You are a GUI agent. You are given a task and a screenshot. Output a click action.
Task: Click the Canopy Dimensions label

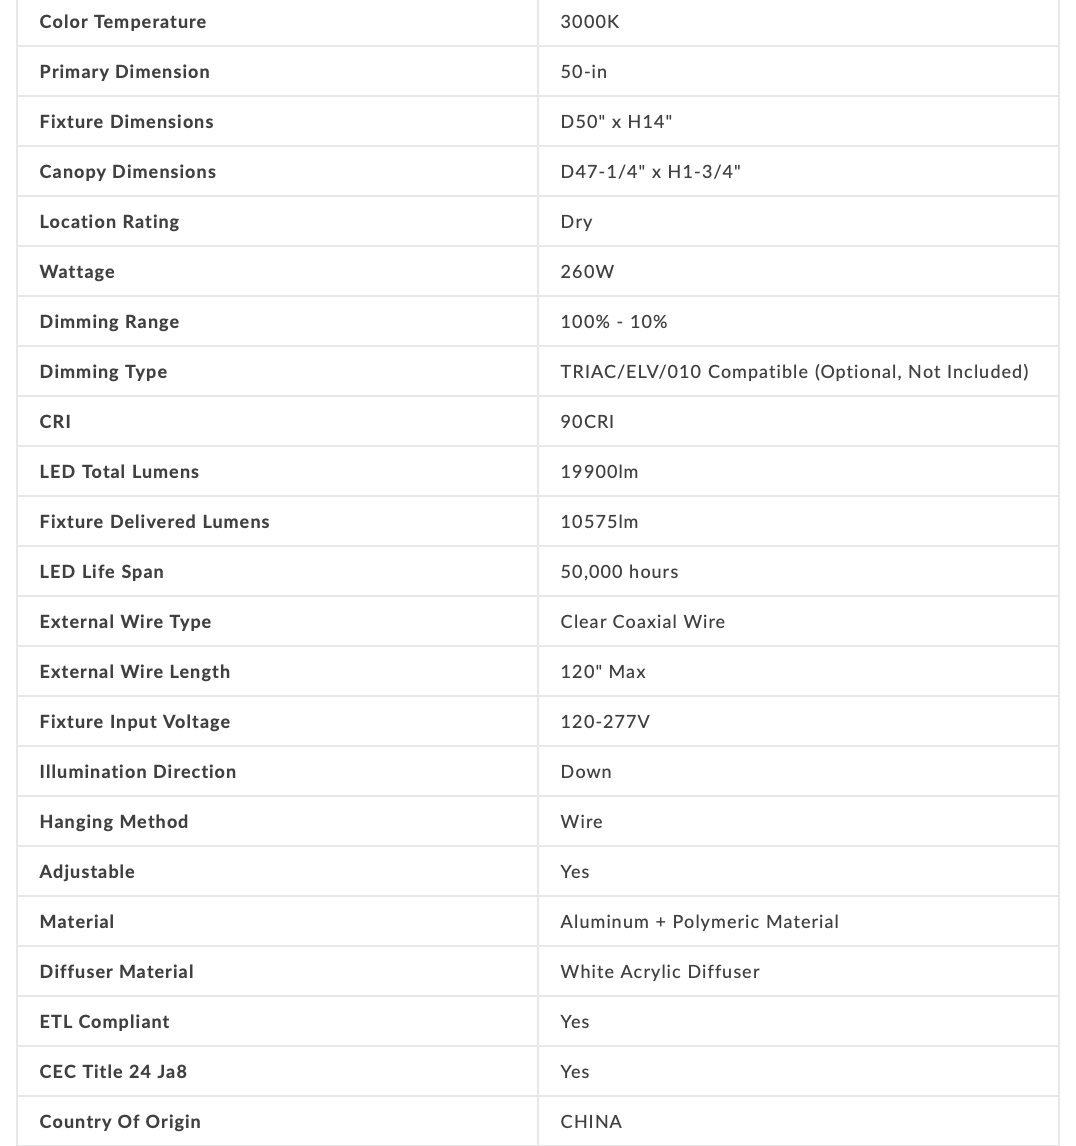coord(128,172)
